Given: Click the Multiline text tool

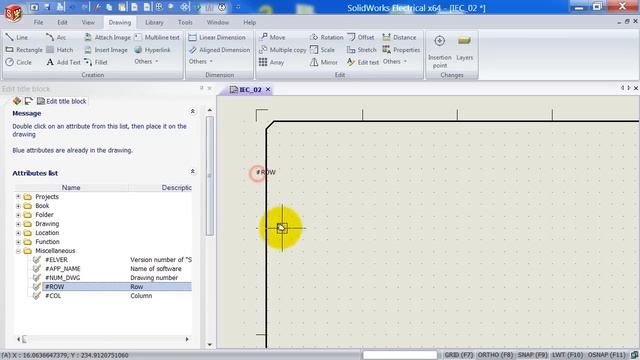Looking at the screenshot, I should (157, 37).
